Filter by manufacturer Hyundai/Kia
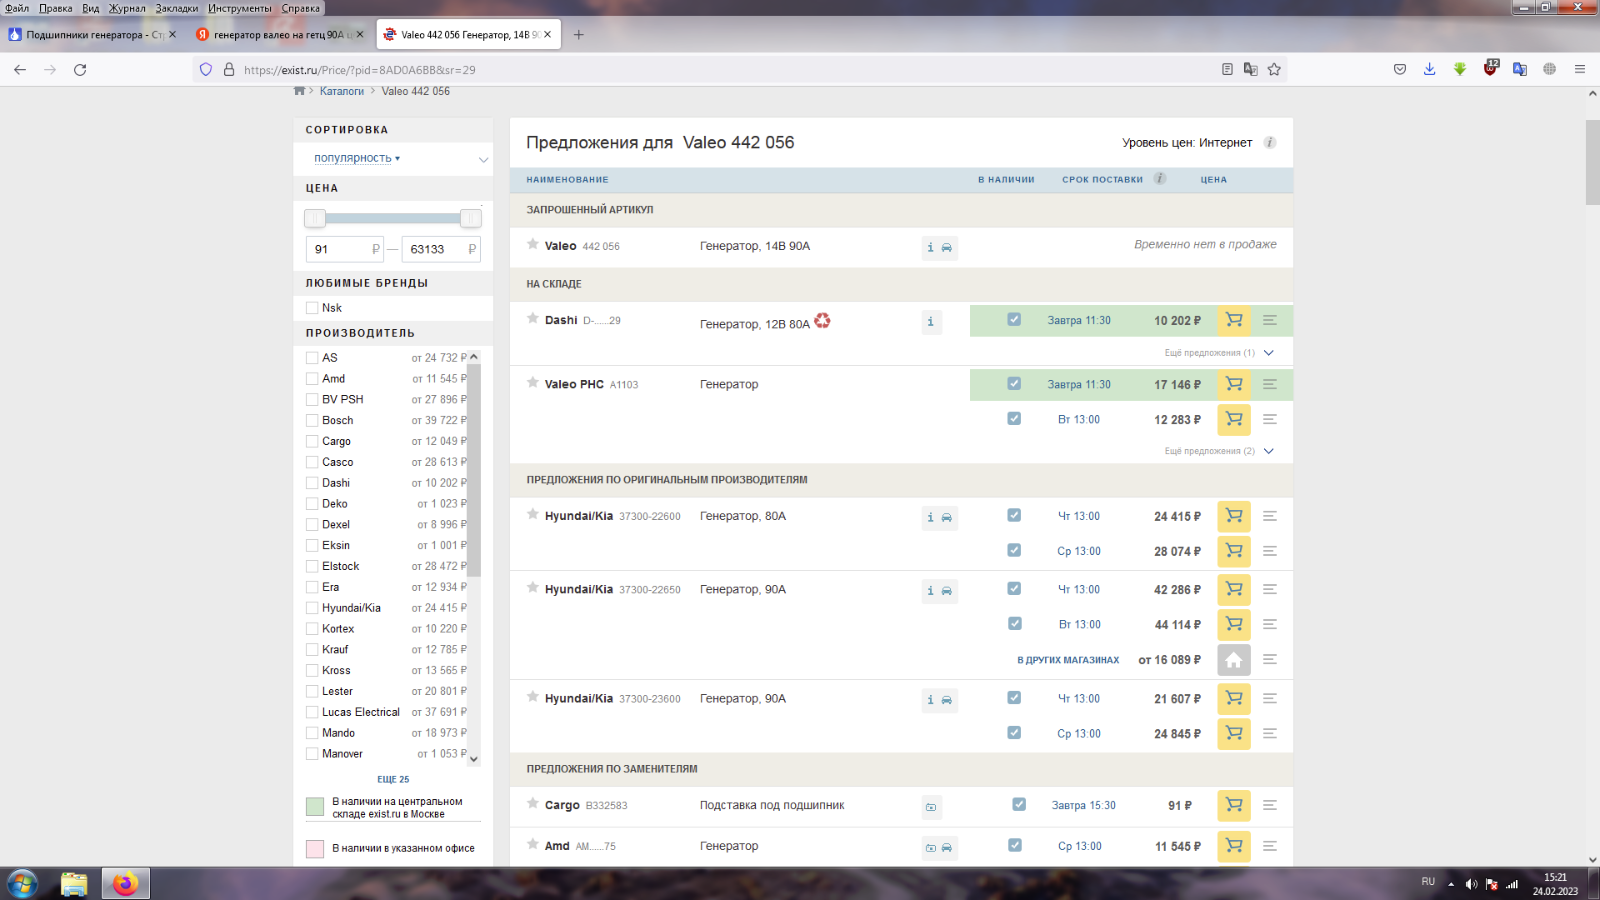The width and height of the screenshot is (1600, 900). click(x=312, y=608)
